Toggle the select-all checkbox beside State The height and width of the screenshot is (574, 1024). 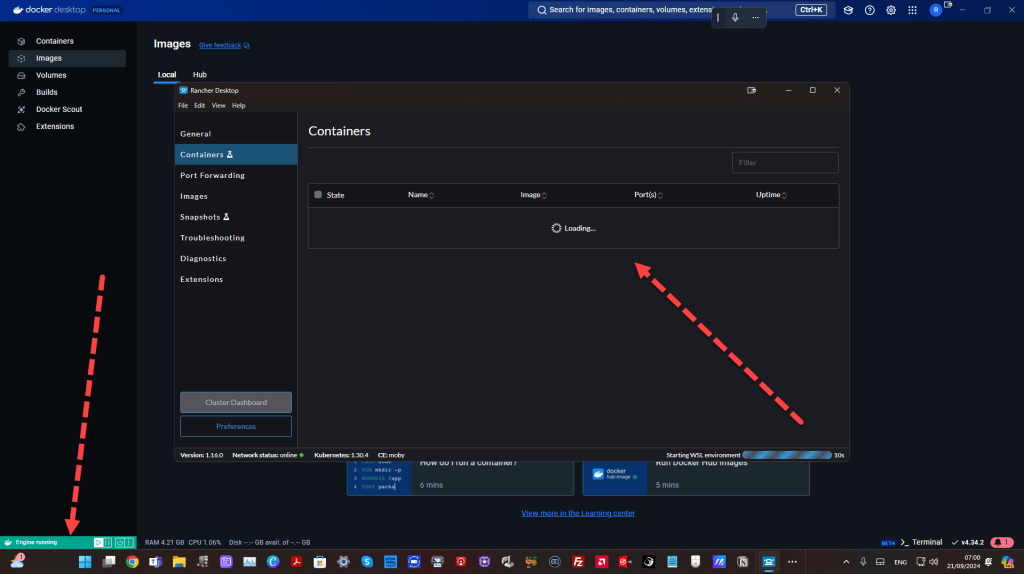(x=318, y=195)
